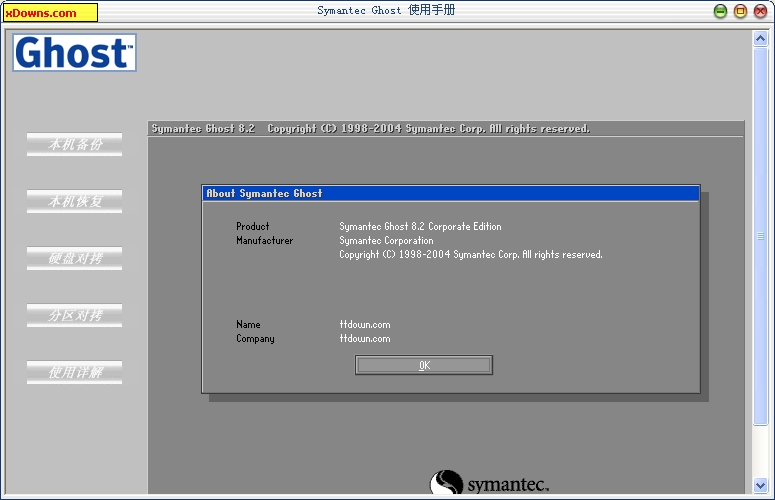Click the xDowns.com yellow label
The height and width of the screenshot is (500, 775).
pyautogui.click(x=50, y=13)
